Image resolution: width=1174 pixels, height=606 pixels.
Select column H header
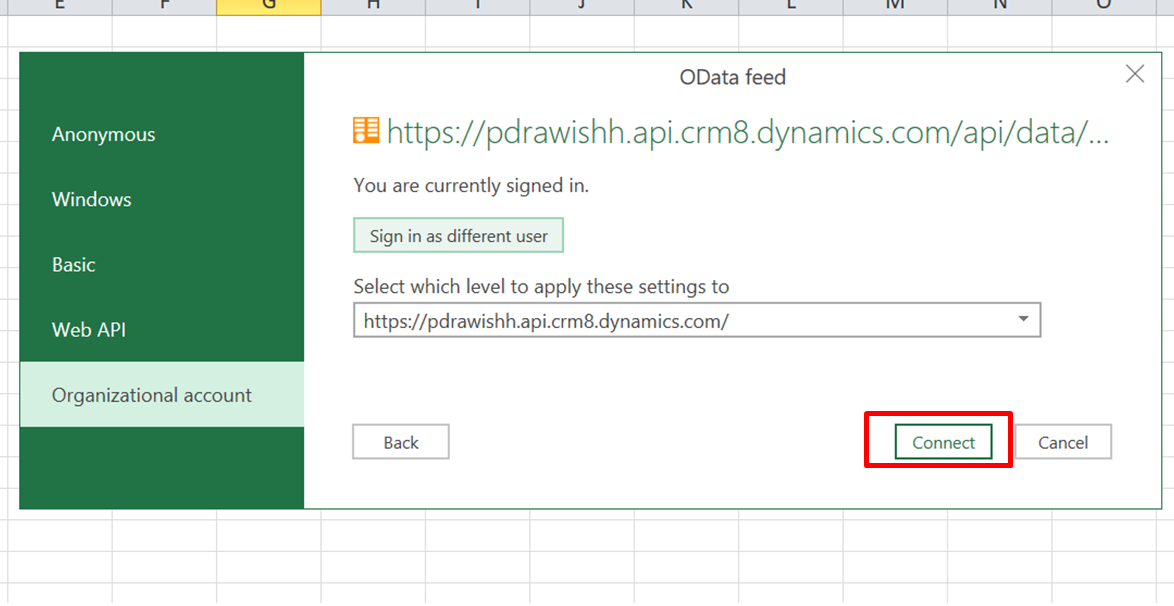[x=373, y=6]
